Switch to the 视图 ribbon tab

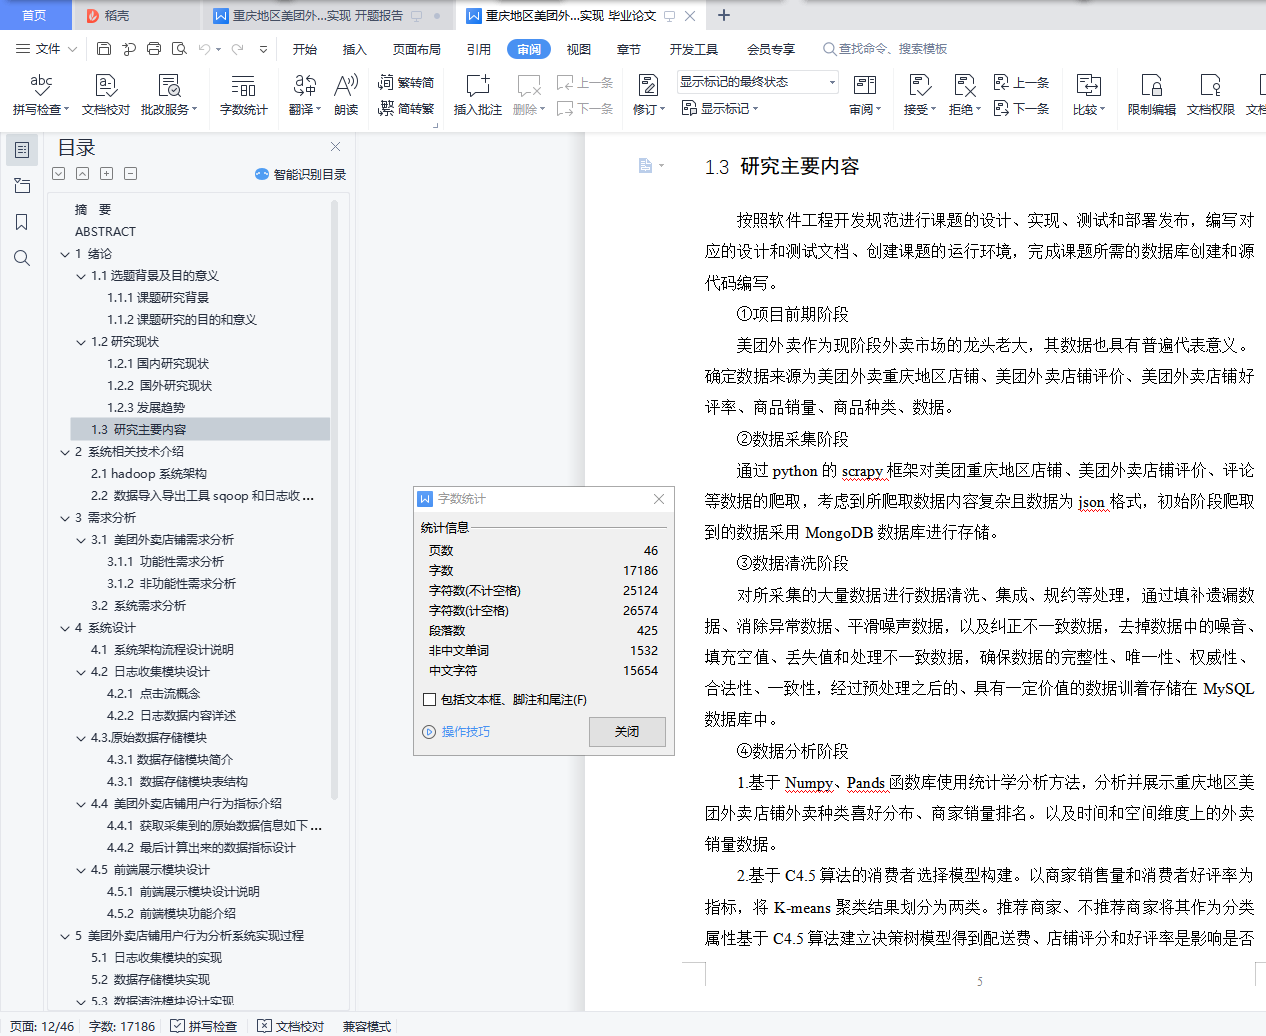(579, 49)
